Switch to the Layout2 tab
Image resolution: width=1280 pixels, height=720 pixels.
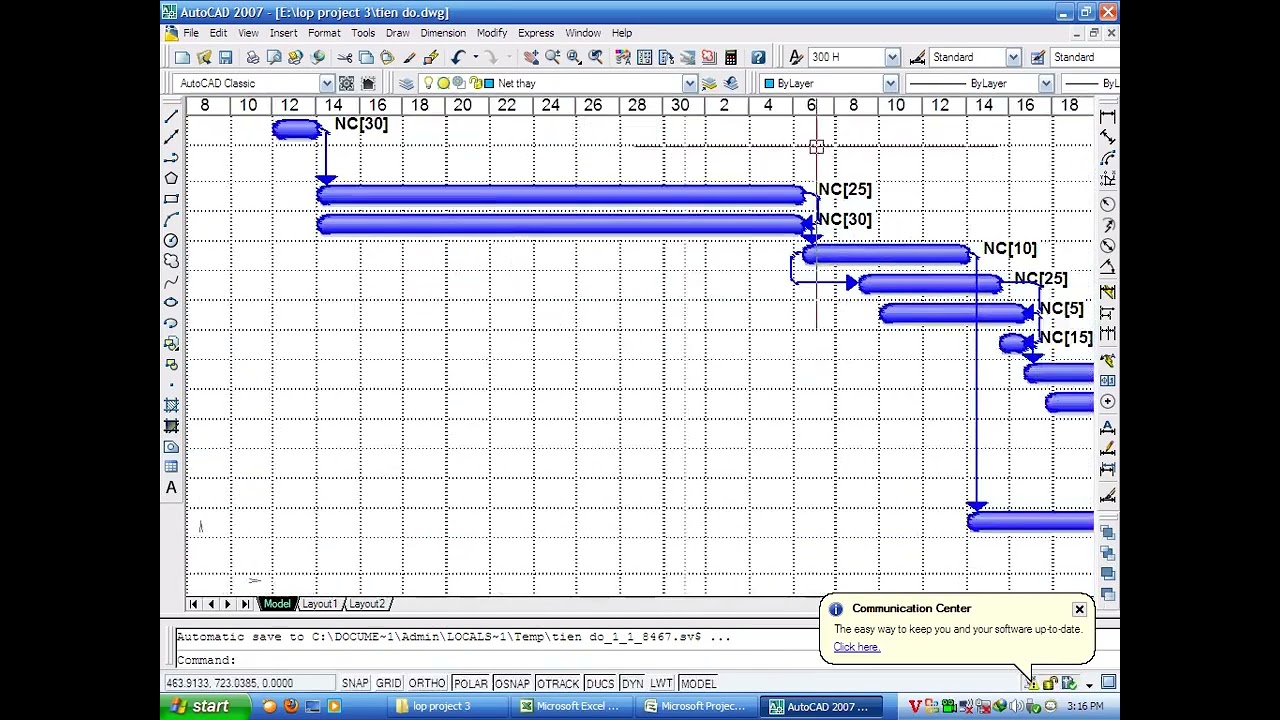tap(367, 604)
